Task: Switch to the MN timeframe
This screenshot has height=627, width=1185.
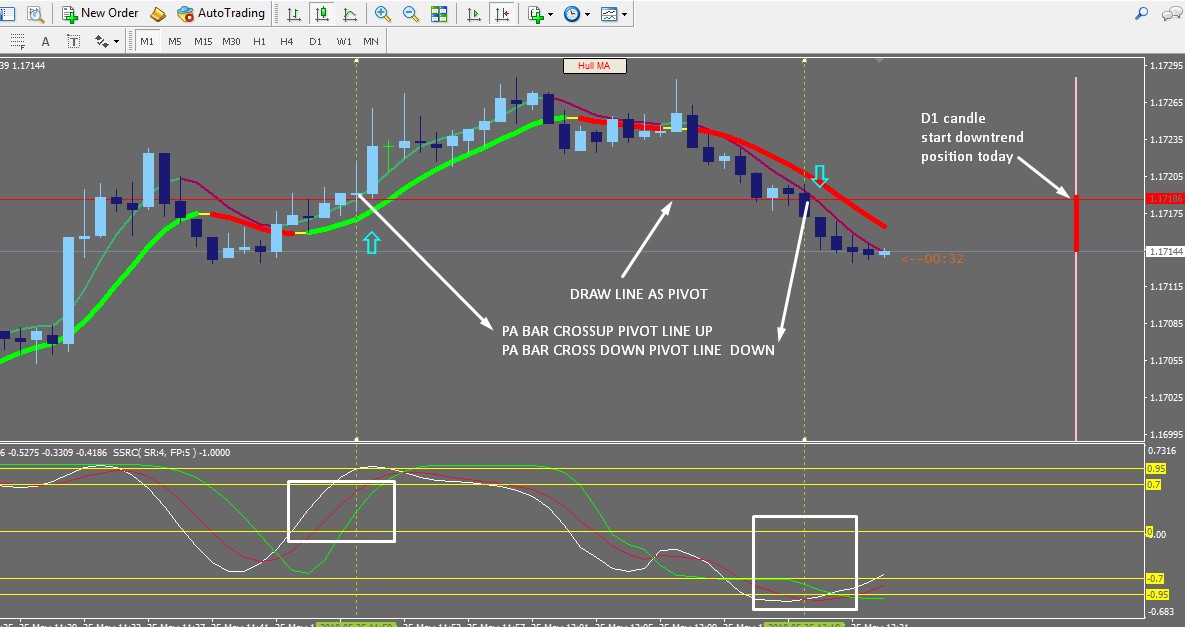Action: pyautogui.click(x=371, y=42)
